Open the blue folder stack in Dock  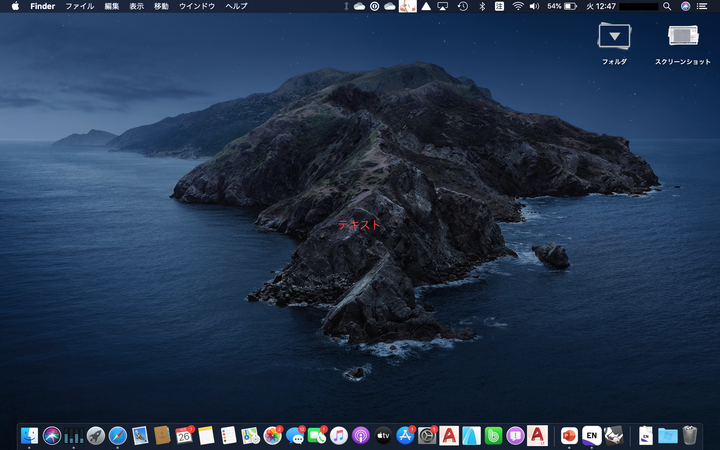[668, 435]
